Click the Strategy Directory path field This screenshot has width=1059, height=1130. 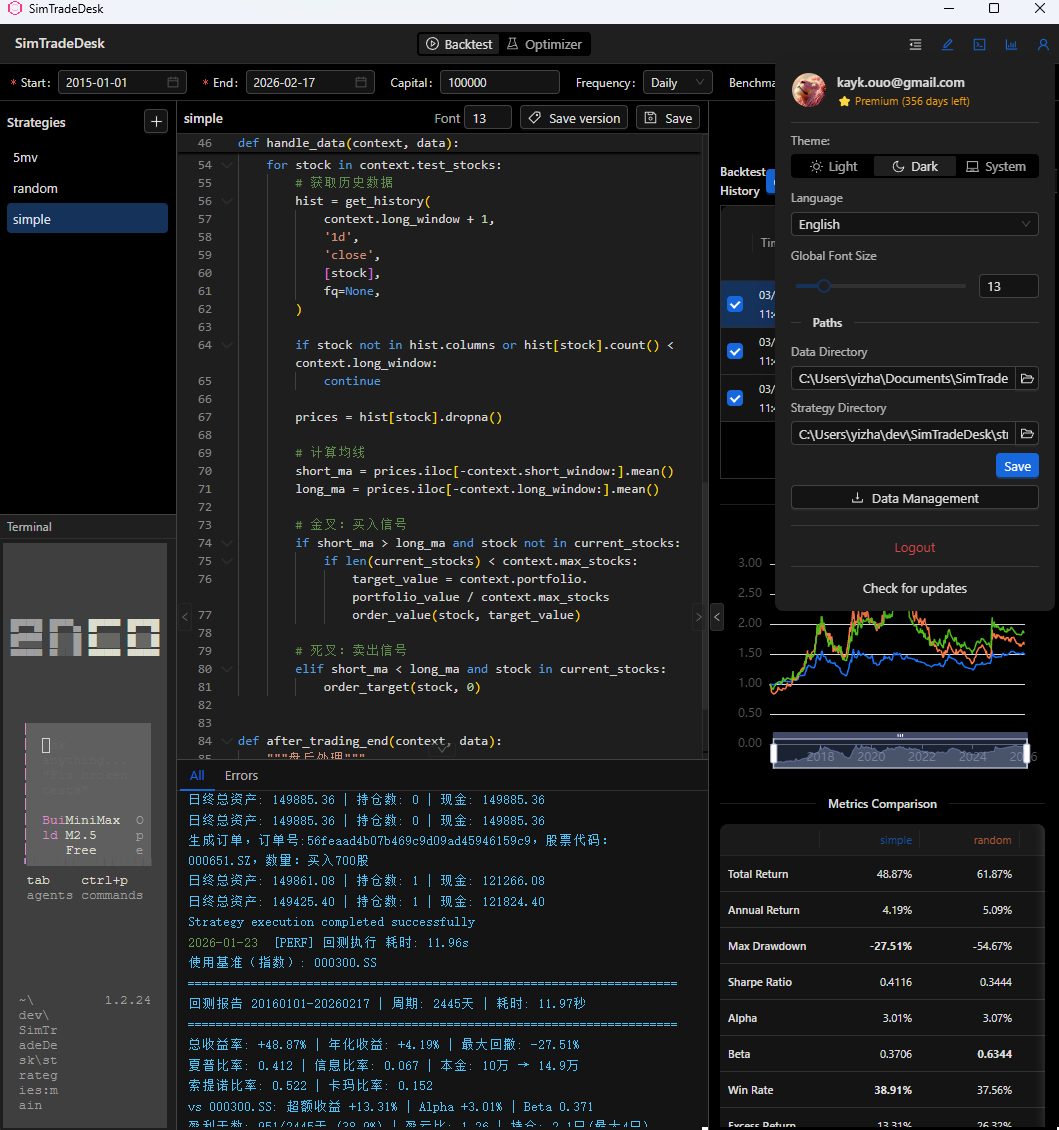coord(903,434)
